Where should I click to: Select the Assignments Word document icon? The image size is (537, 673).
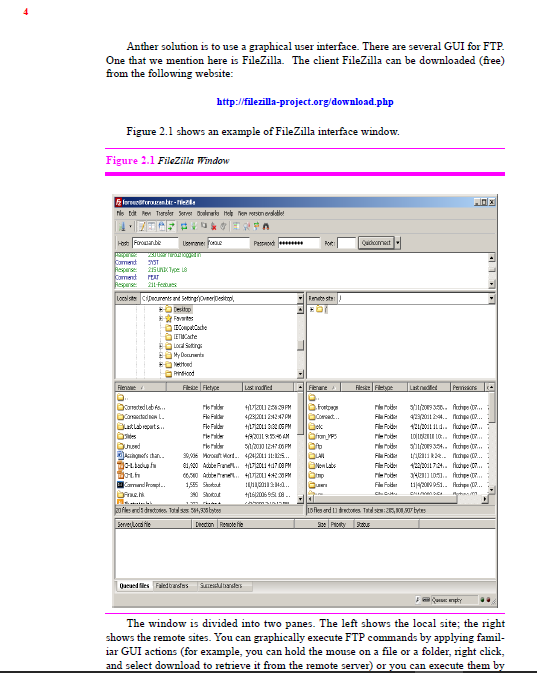click(x=121, y=455)
